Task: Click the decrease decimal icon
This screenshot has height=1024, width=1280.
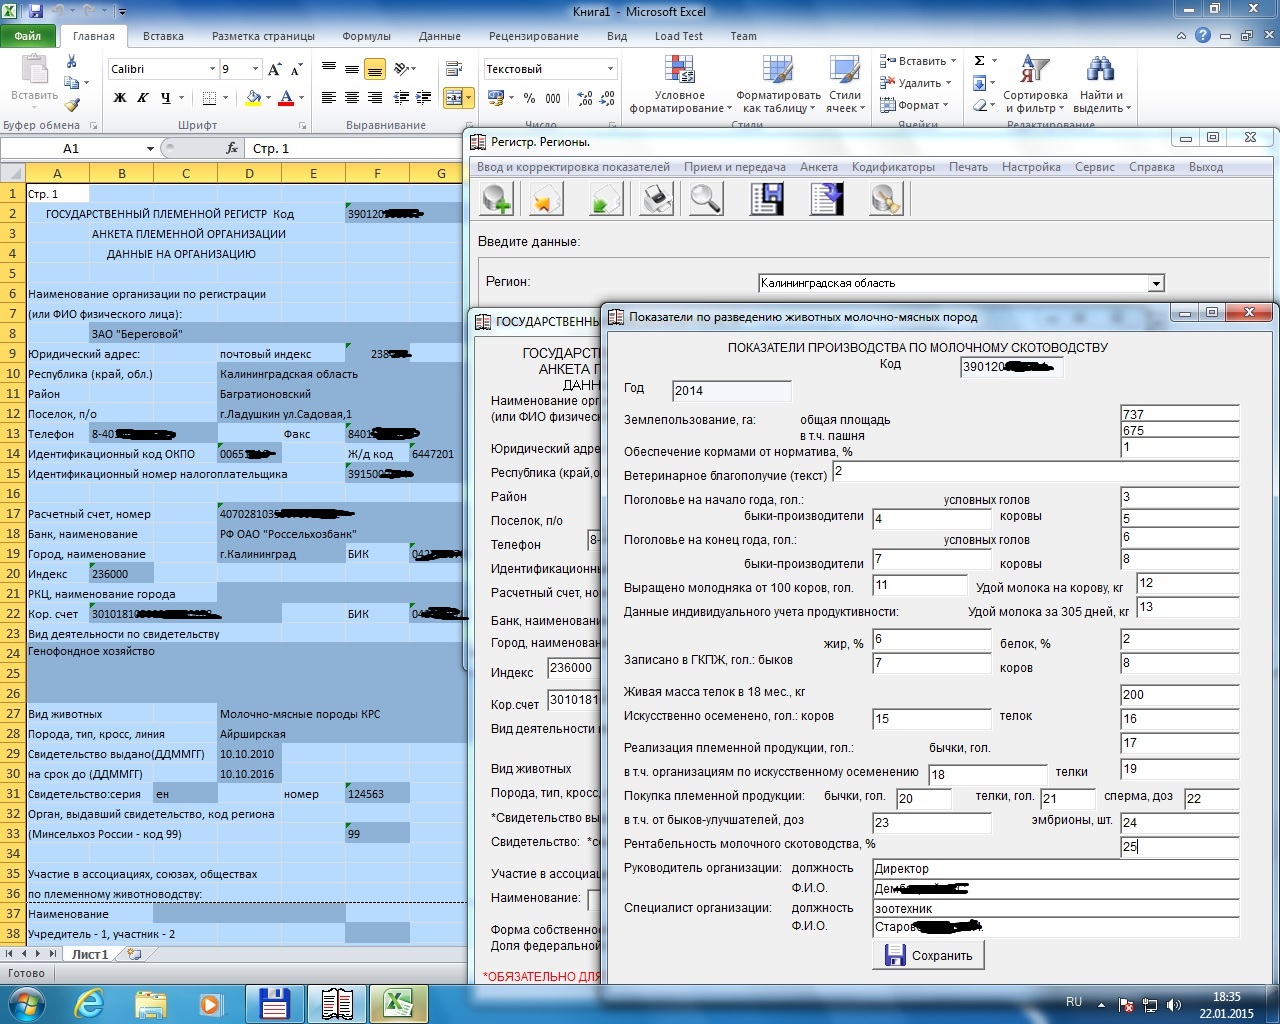Action: coord(608,98)
